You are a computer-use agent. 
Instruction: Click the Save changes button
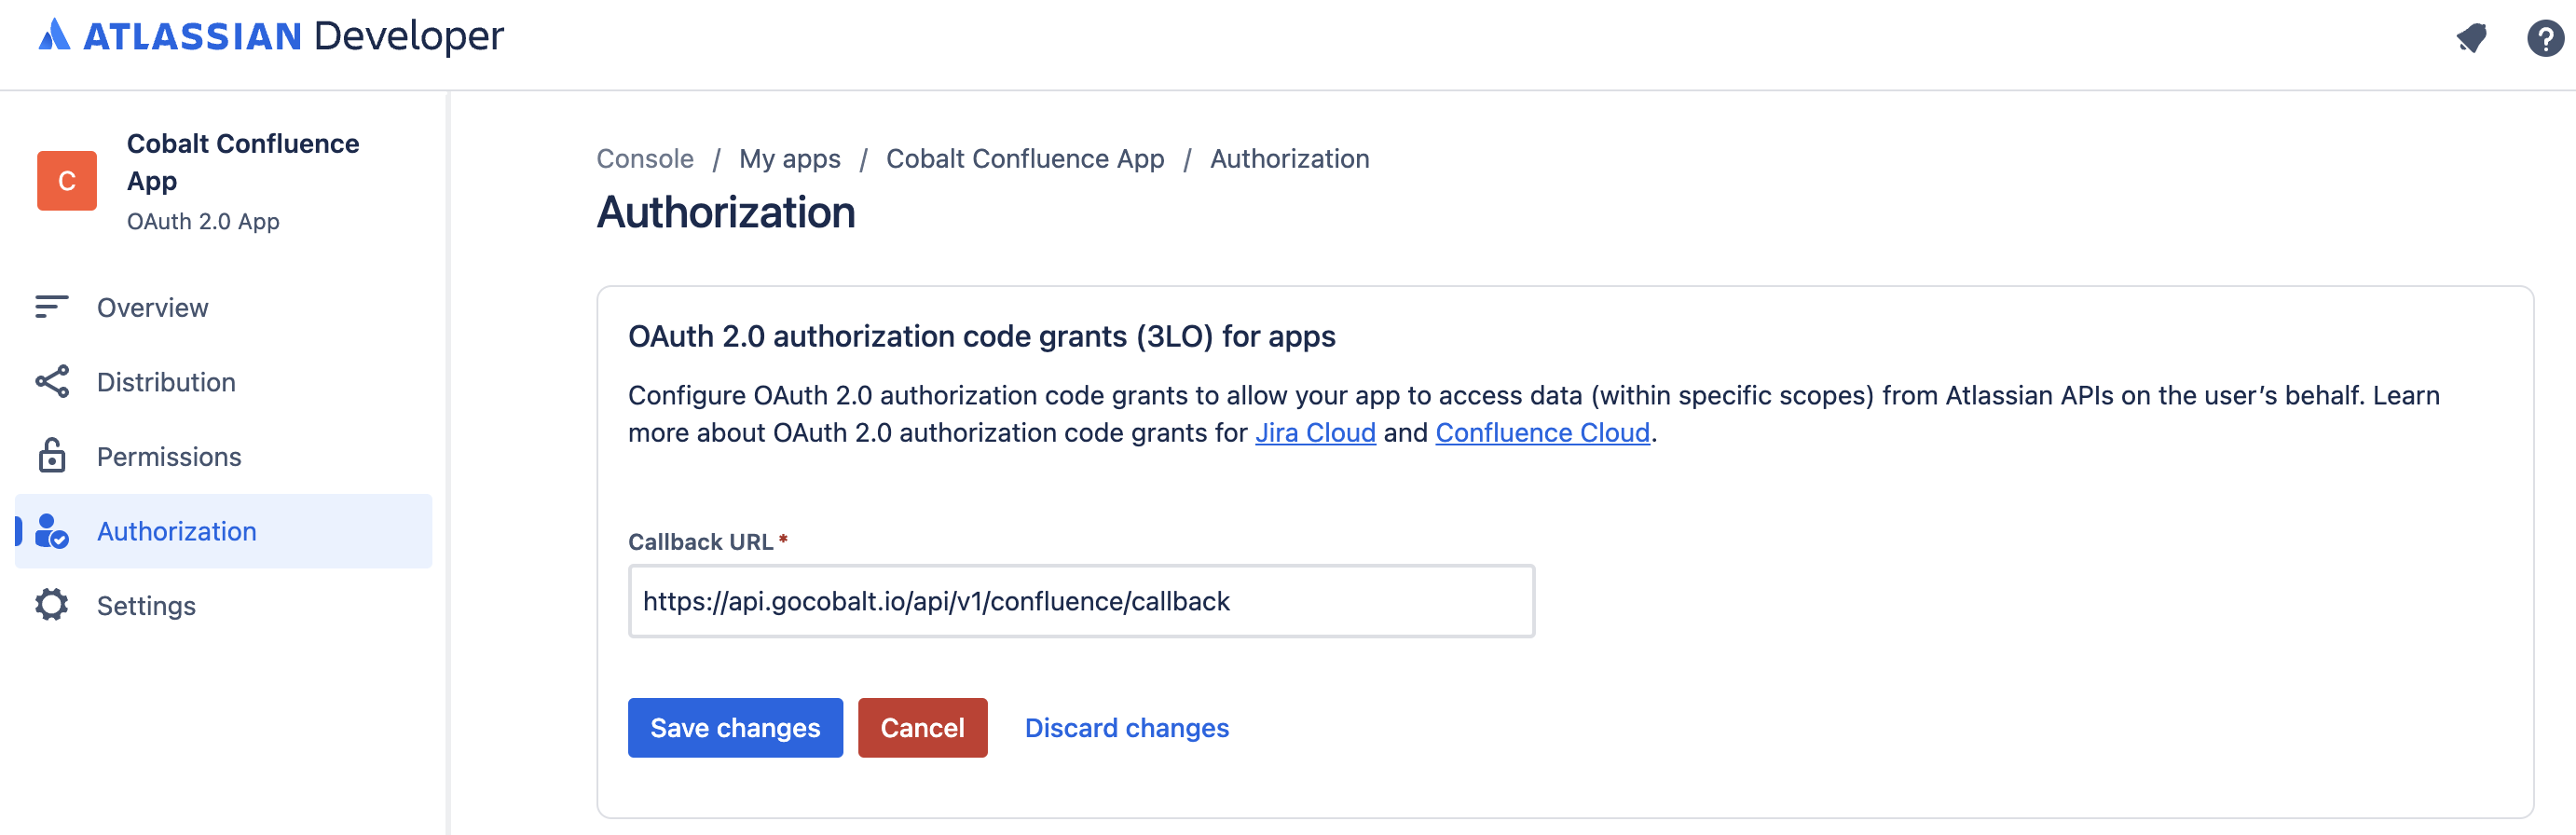pos(734,727)
